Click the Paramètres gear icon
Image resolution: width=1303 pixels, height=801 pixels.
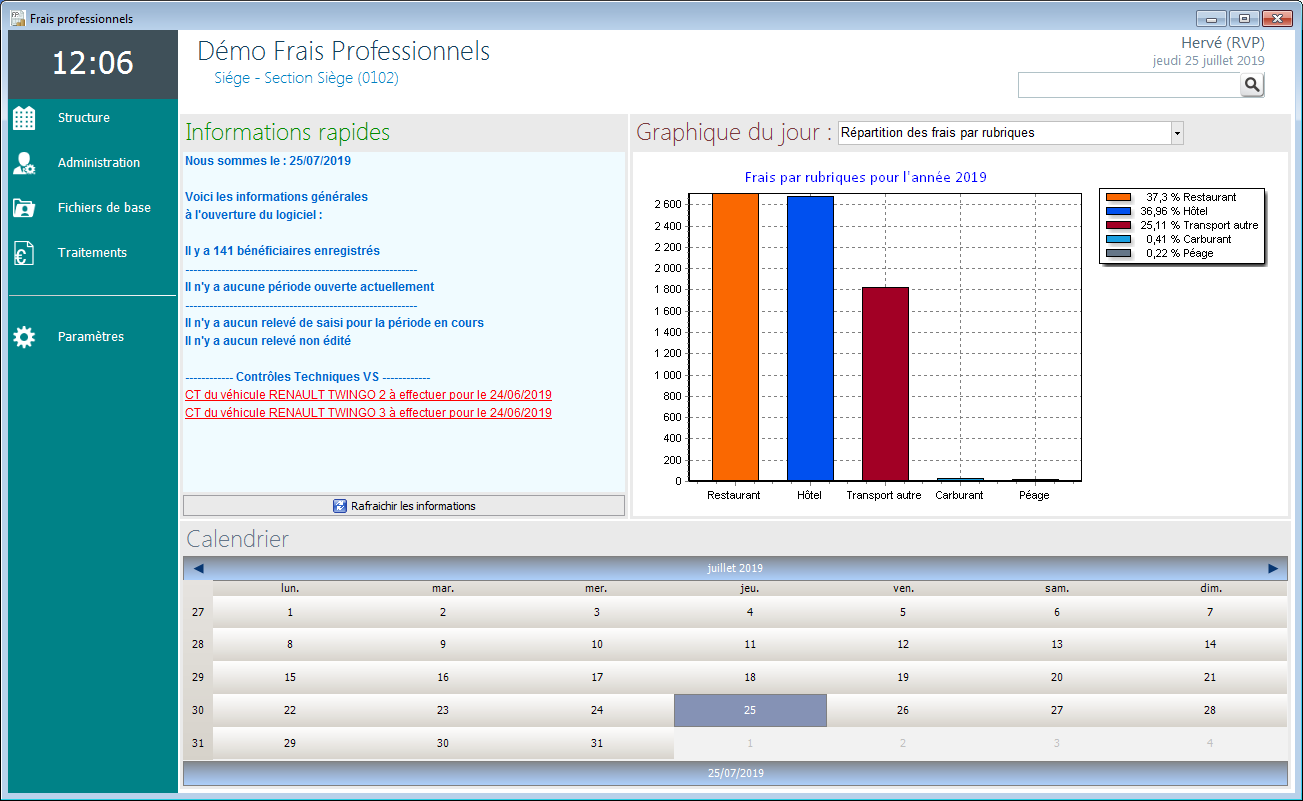click(x=24, y=337)
